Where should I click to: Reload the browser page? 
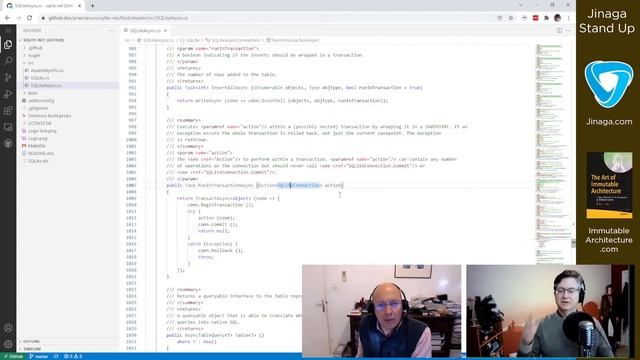click(x=29, y=18)
